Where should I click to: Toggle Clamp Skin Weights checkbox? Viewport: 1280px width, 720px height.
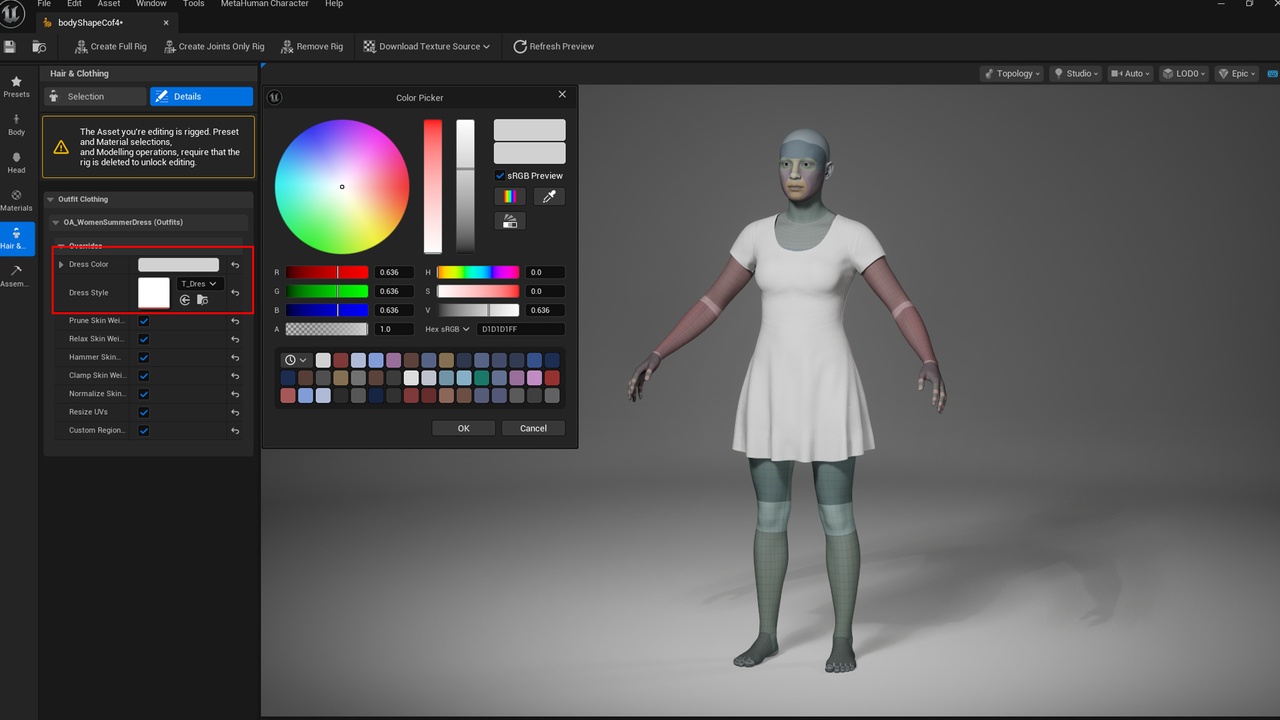(144, 376)
